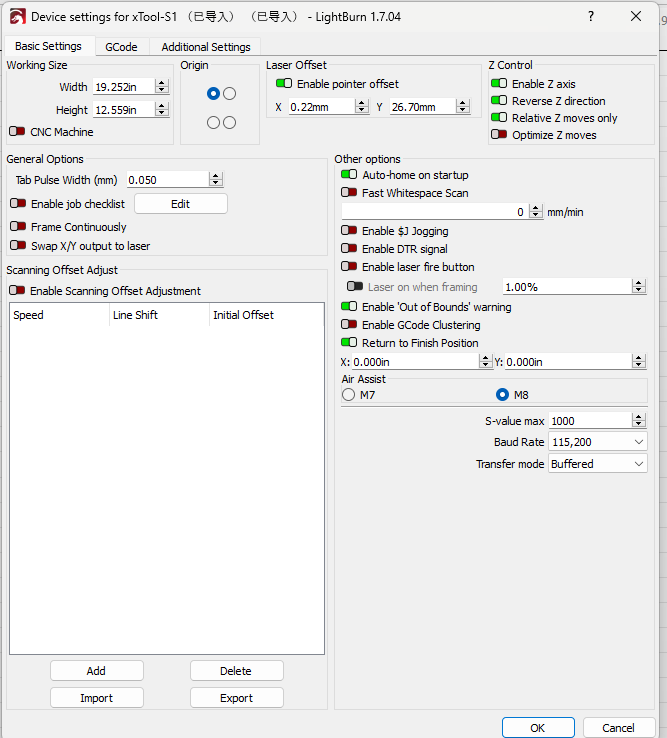Close the Device settings dialog
The image size is (667, 738).
[x=636, y=16]
